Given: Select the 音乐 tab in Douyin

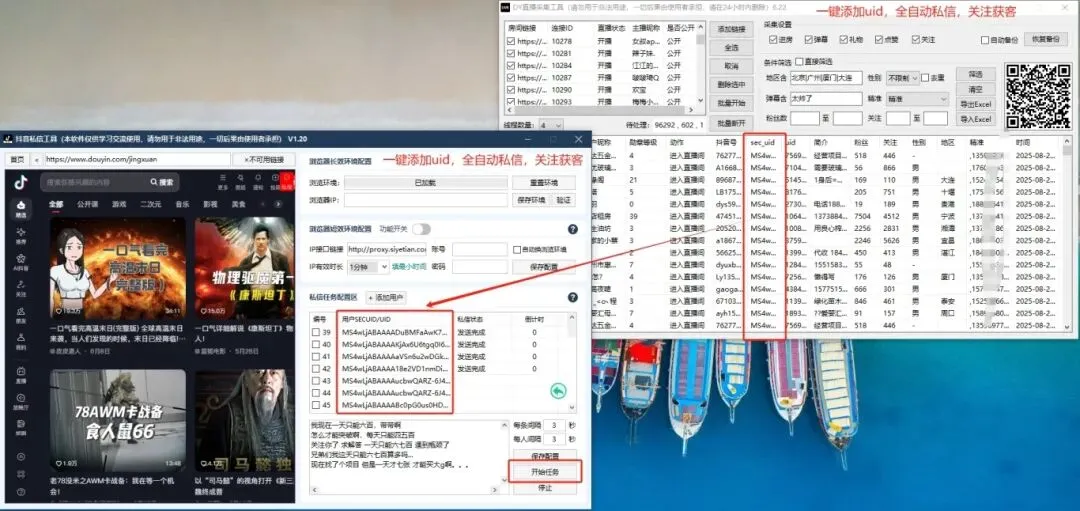Looking at the screenshot, I should [x=182, y=205].
